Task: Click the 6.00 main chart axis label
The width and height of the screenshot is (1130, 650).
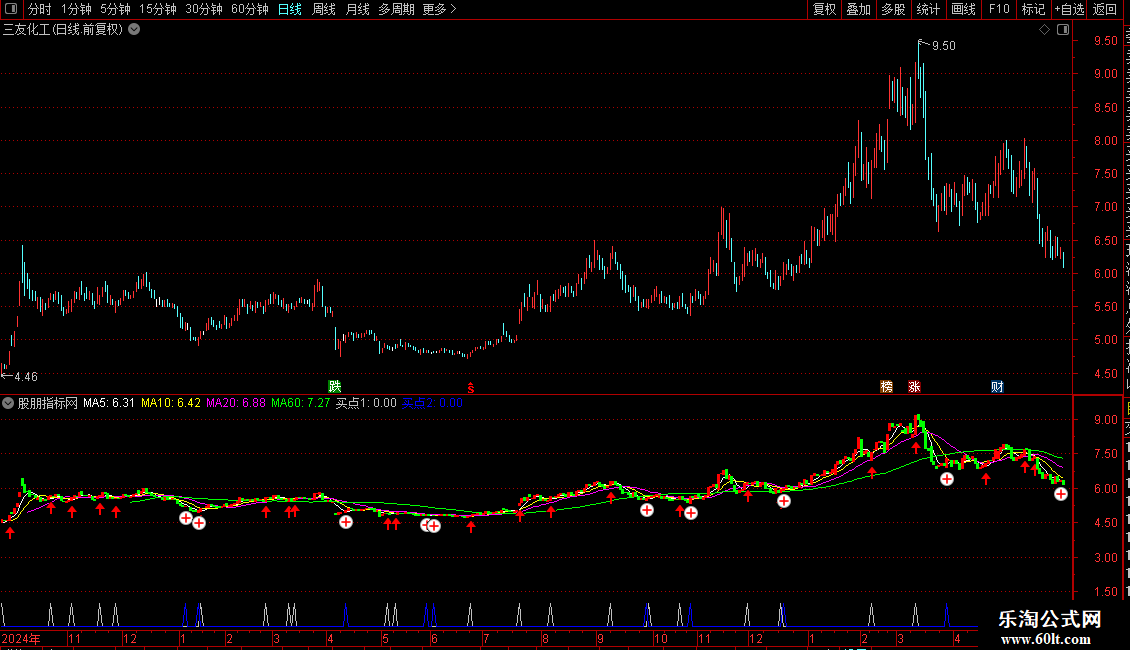Action: coord(1105,274)
